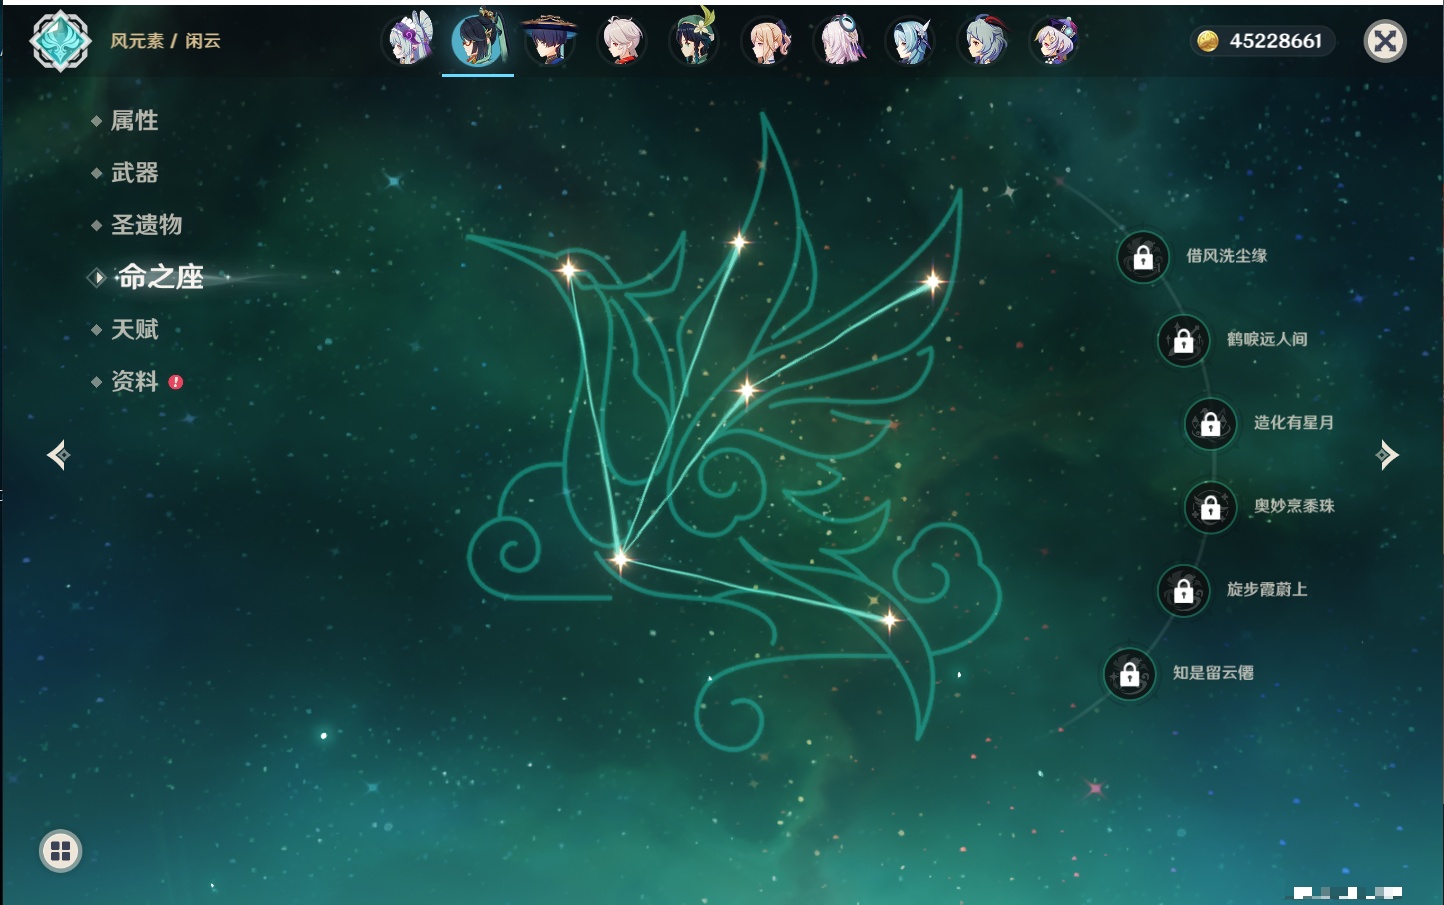
Task: Select Noelle's maid-headdress portrait
Action: pyautogui.click(x=409, y=41)
